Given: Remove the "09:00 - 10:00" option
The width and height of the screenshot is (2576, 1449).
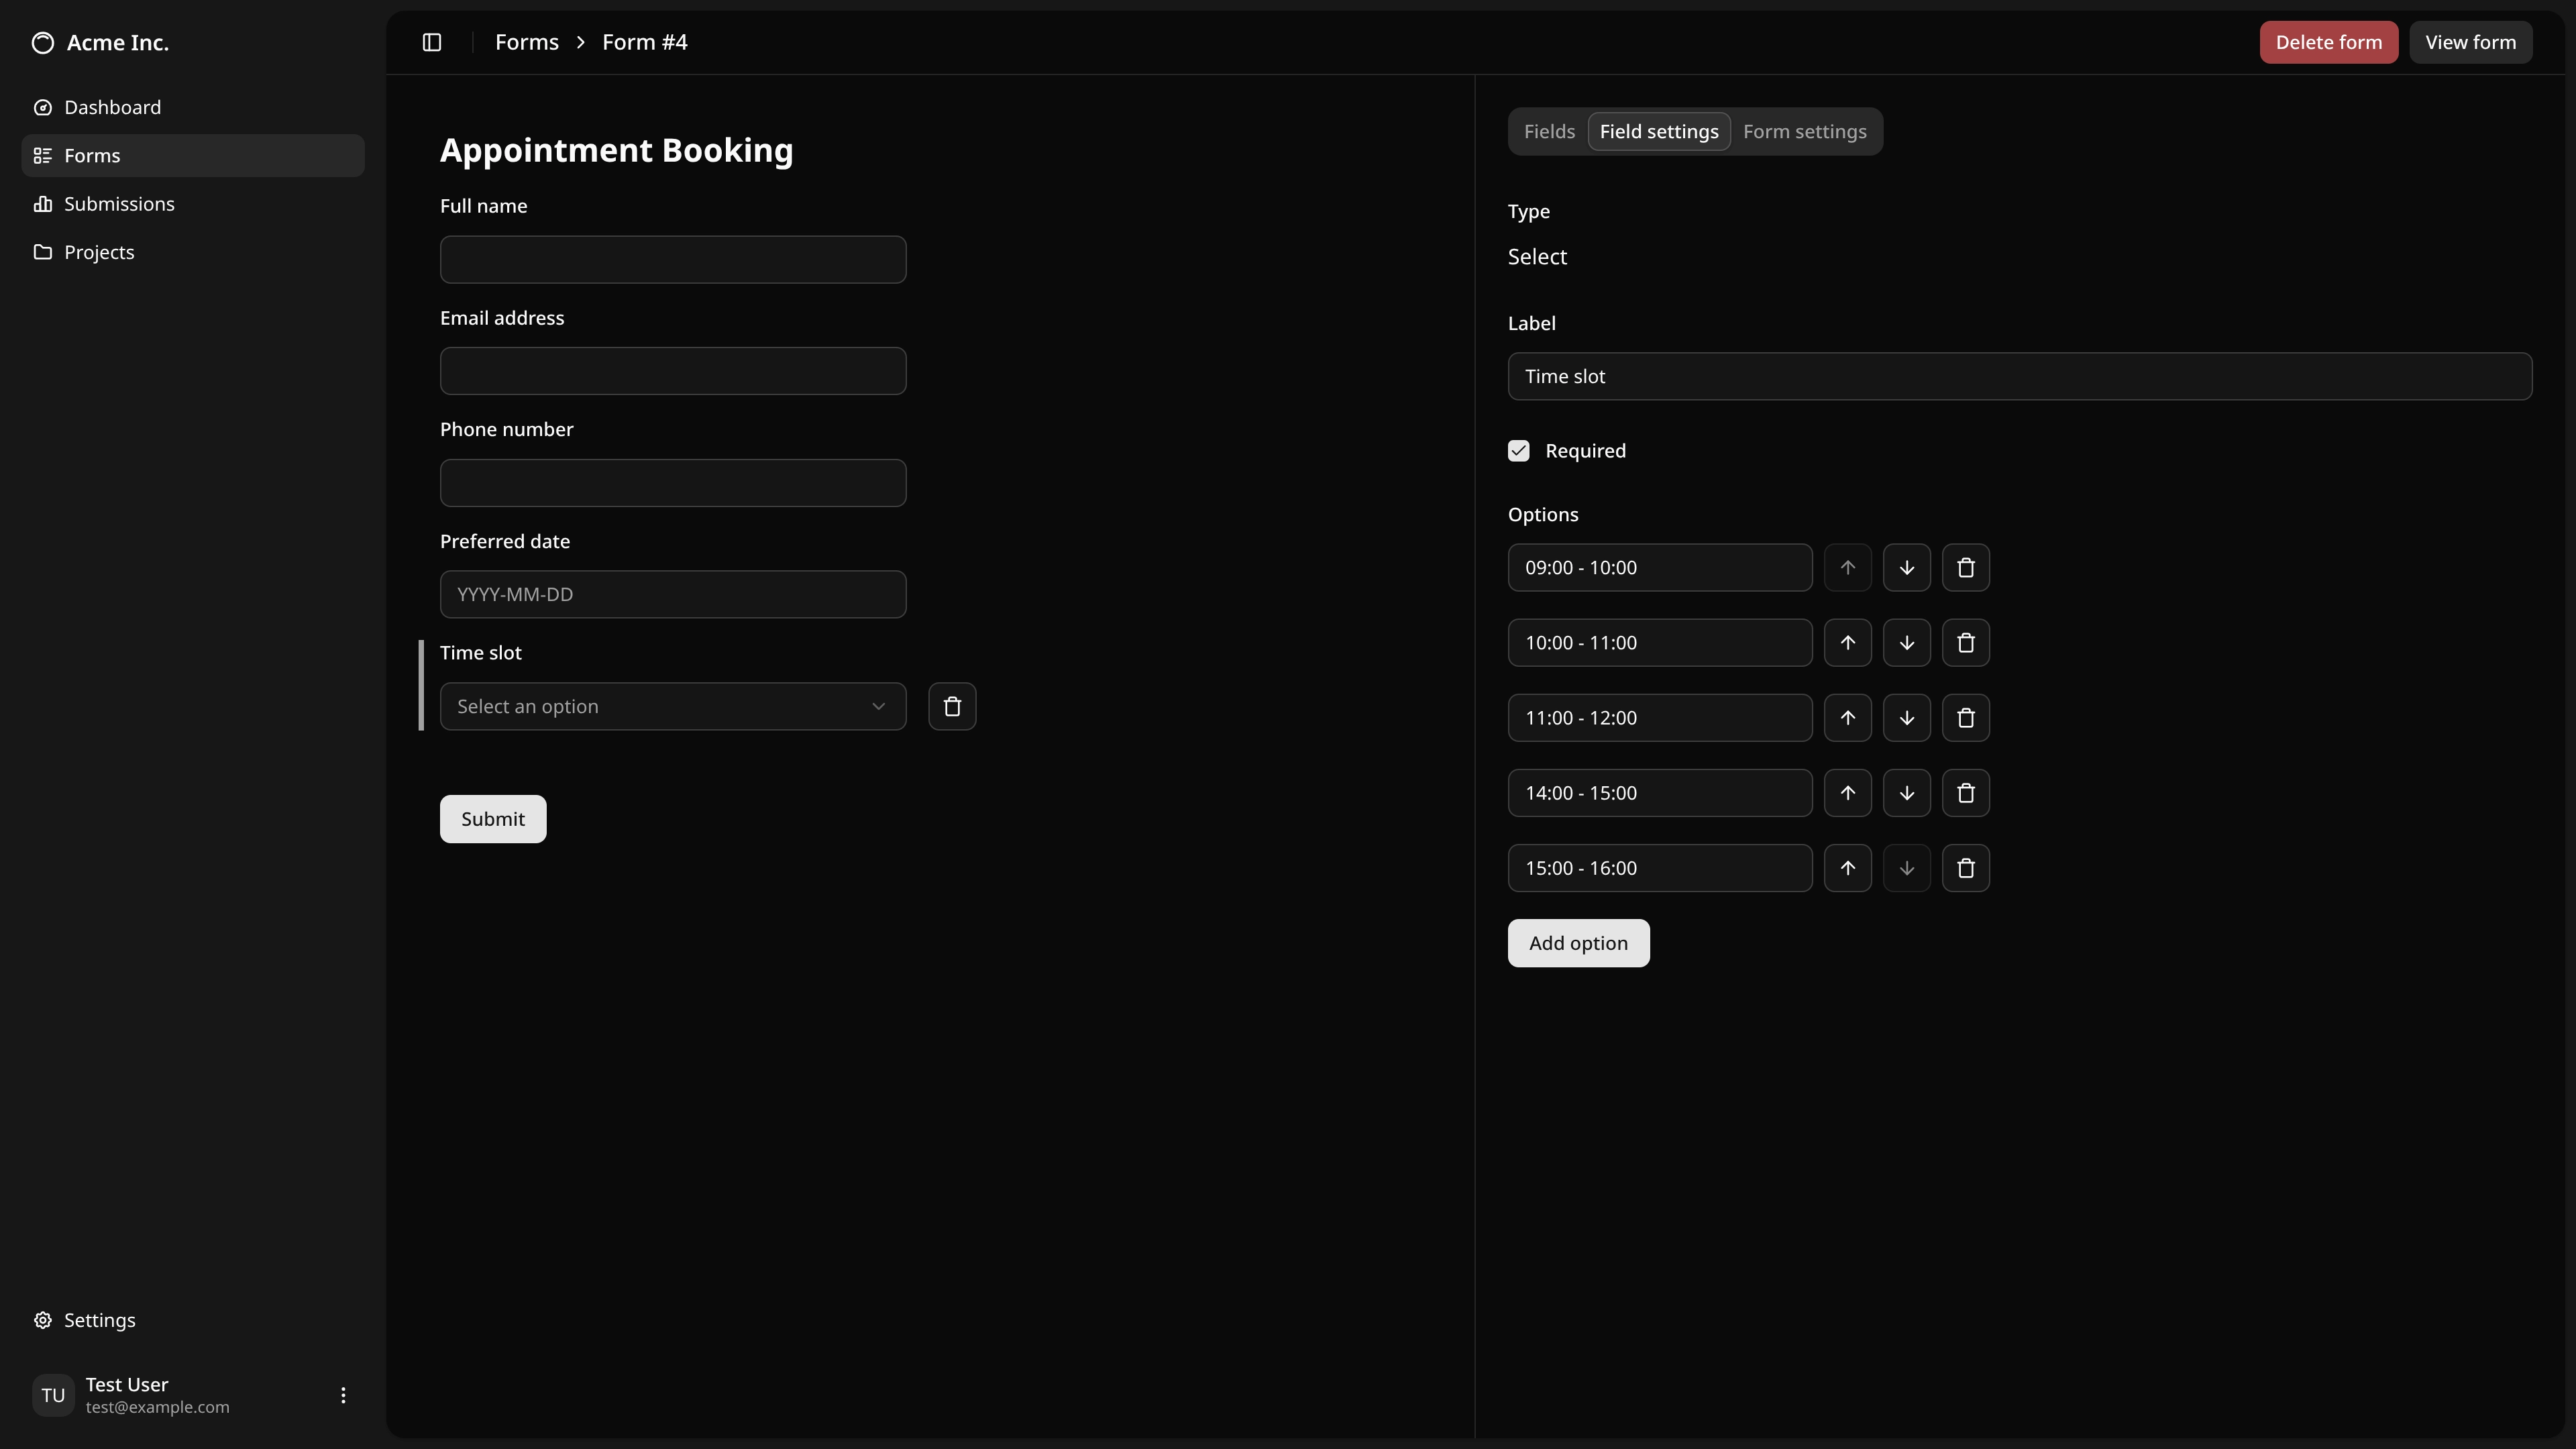Looking at the screenshot, I should [1965, 567].
